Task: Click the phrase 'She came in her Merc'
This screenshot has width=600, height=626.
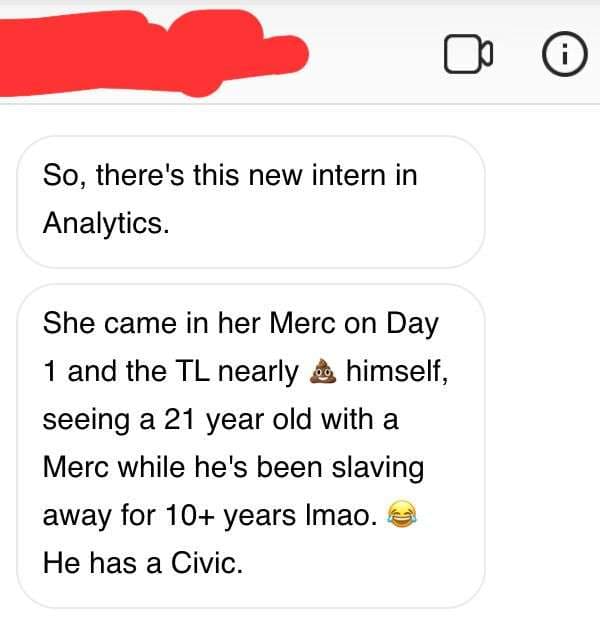Action: coord(190,323)
